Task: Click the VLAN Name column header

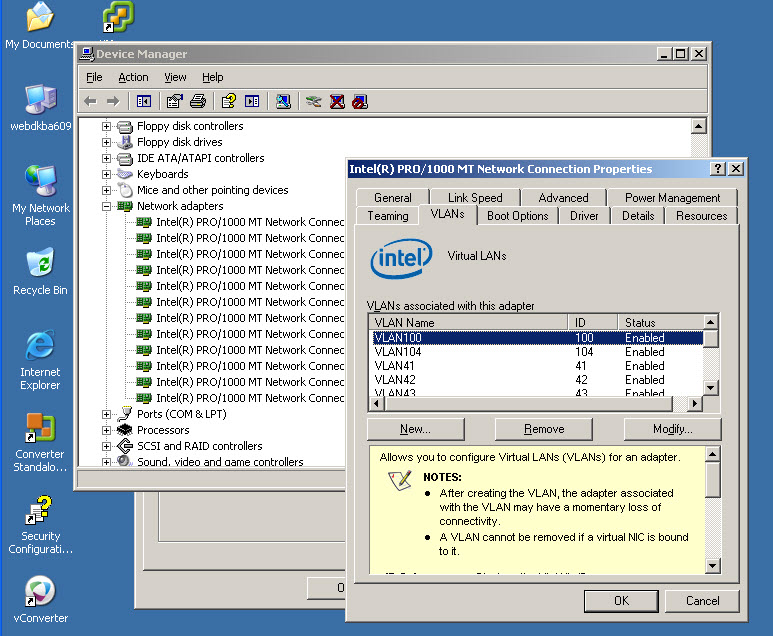Action: point(468,322)
